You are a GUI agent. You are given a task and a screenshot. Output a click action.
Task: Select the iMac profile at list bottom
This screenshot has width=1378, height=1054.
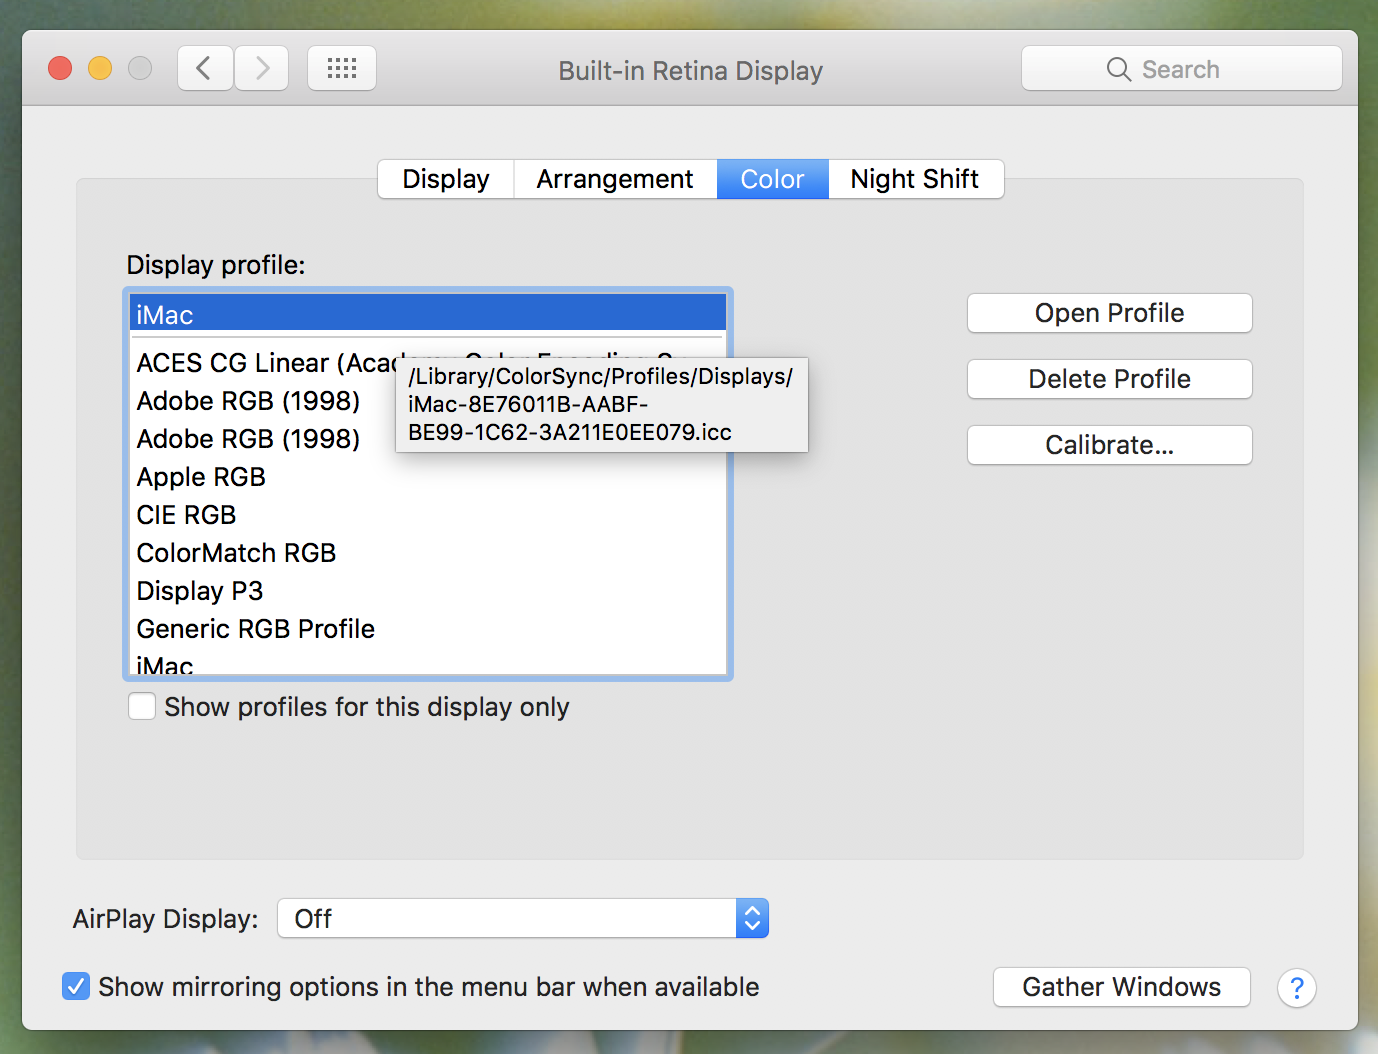coord(428,663)
